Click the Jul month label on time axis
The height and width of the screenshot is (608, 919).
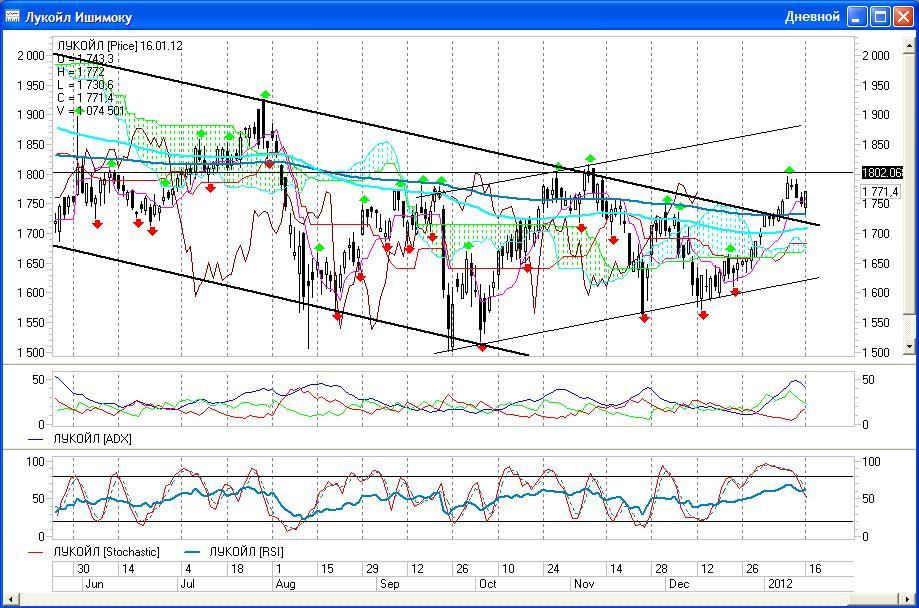[188, 584]
